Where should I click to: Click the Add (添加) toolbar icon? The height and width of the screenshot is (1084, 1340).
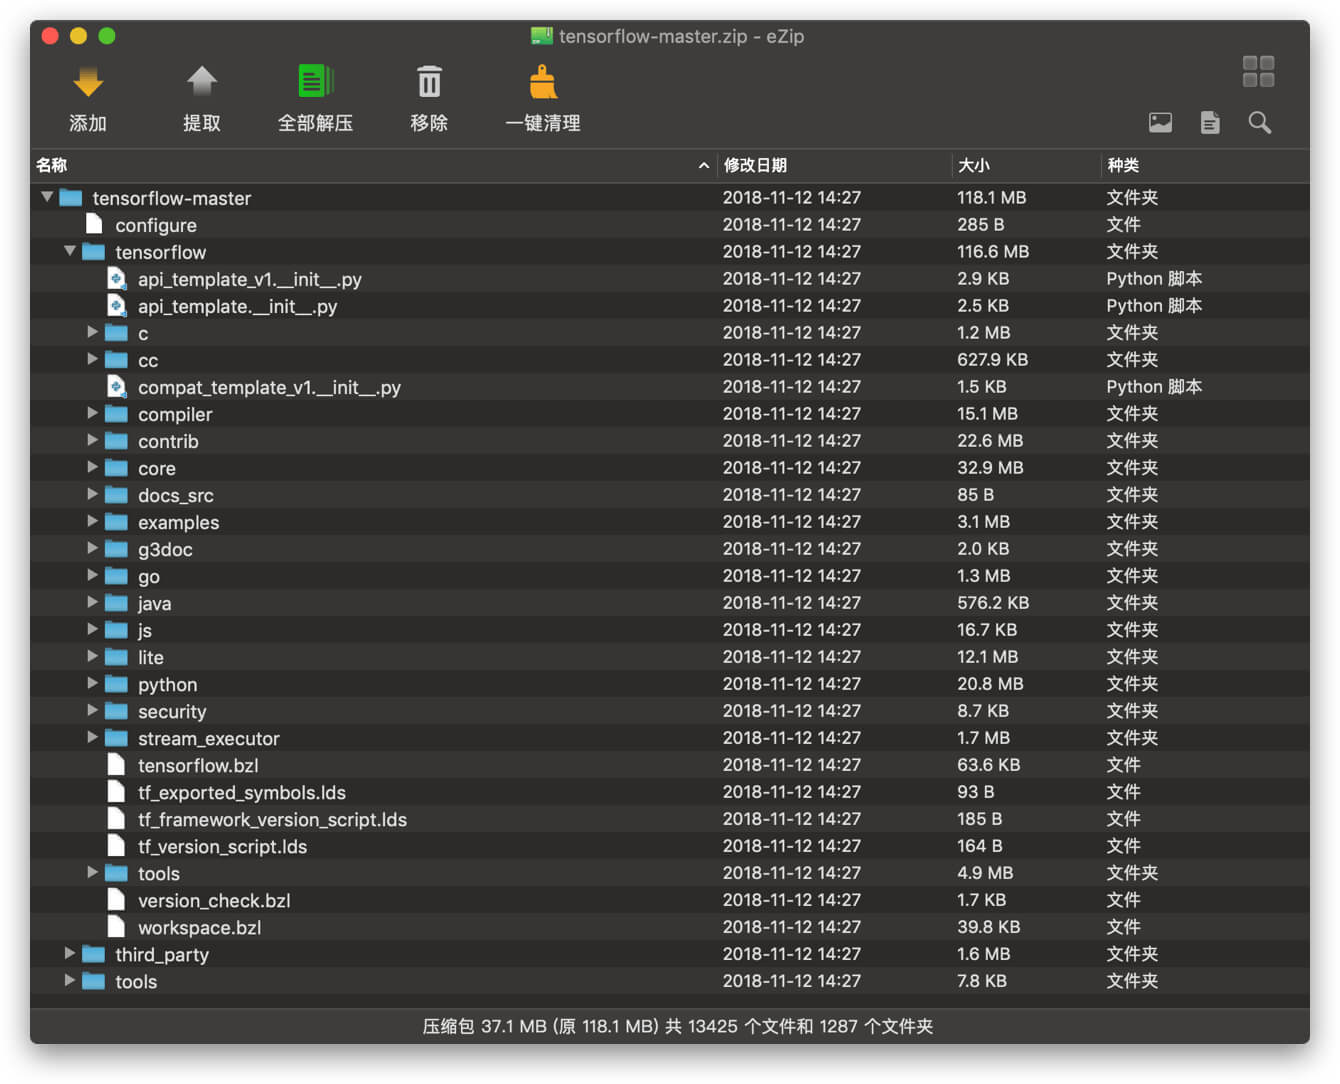(x=88, y=82)
